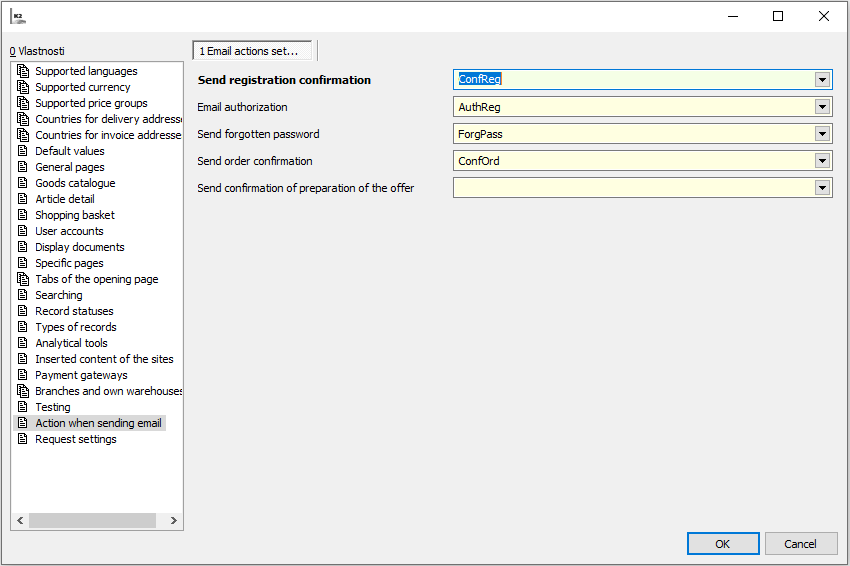This screenshot has width=850, height=566.
Task: Select the Vlastnosti panel header
Action: [x=38, y=51]
